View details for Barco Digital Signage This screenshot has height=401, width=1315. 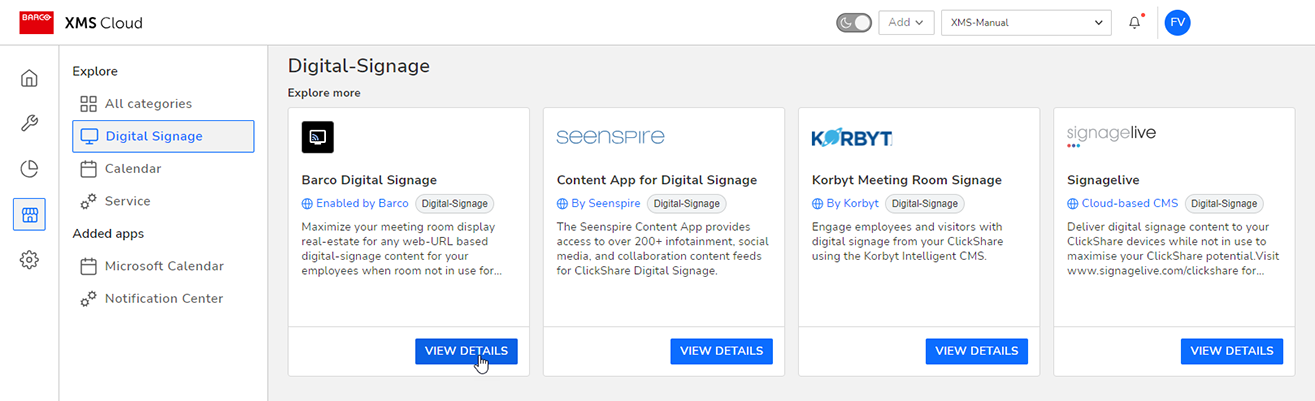(x=466, y=351)
